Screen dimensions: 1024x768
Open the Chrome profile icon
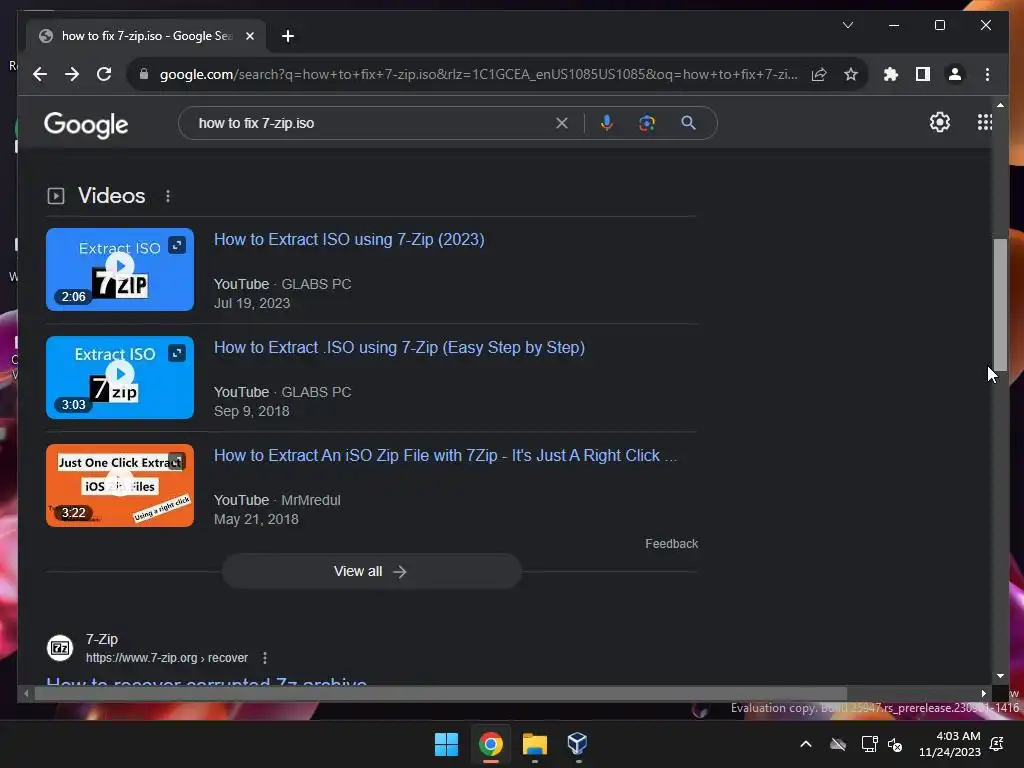click(955, 74)
